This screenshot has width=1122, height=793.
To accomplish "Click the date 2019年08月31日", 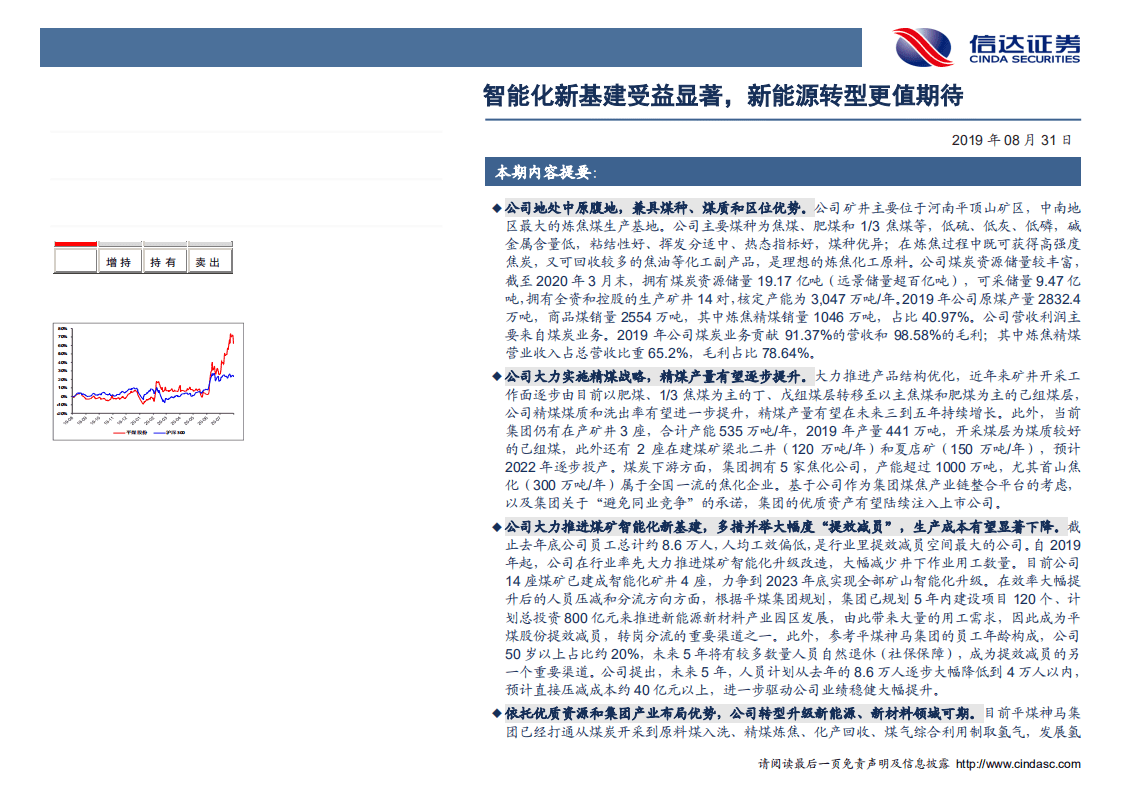I will (1011, 141).
